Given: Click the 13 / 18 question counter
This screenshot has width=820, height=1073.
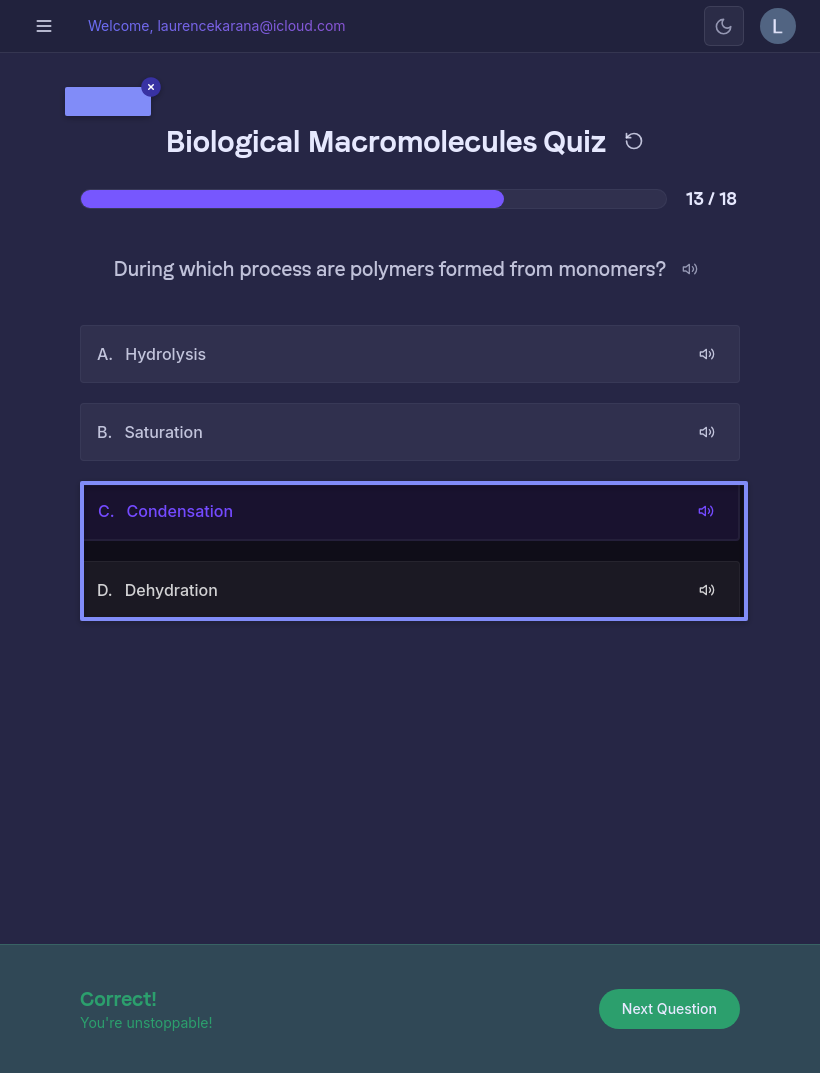Looking at the screenshot, I should pos(711,199).
